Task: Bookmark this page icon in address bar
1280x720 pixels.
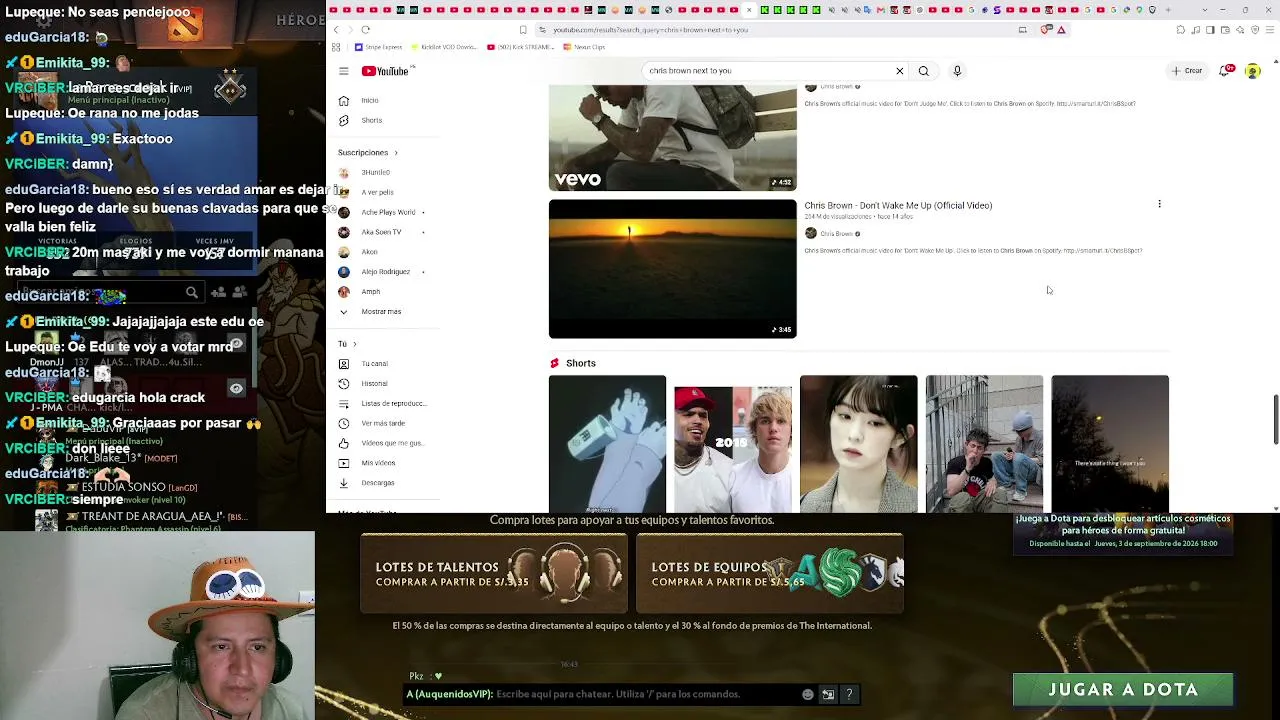Action: tap(523, 30)
